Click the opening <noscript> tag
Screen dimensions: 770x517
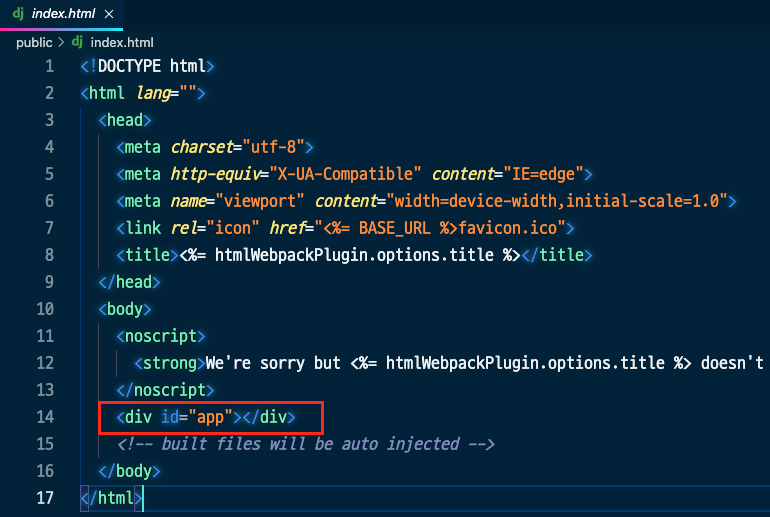(161, 336)
